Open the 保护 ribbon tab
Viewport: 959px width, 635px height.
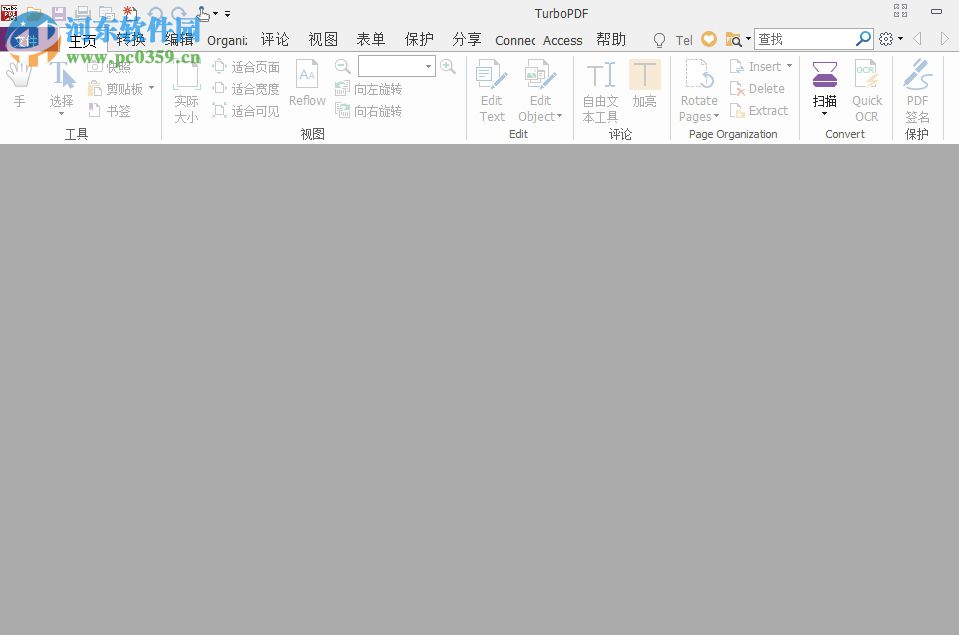coord(418,40)
